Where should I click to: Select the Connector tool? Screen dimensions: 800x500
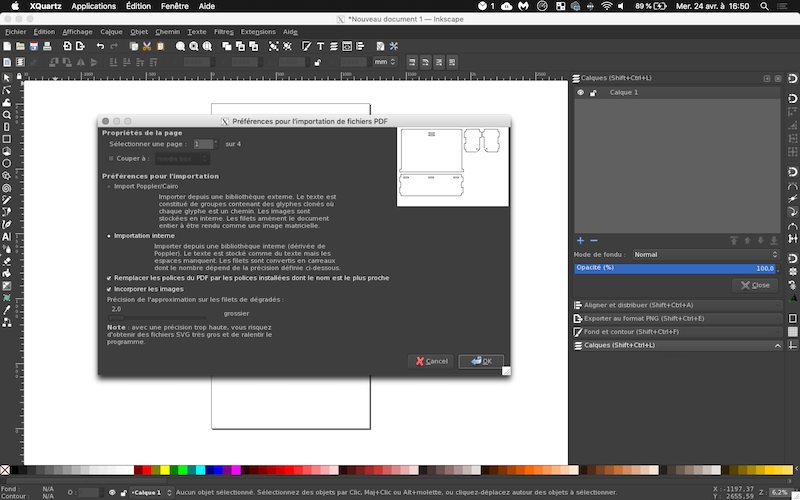pos(7,322)
